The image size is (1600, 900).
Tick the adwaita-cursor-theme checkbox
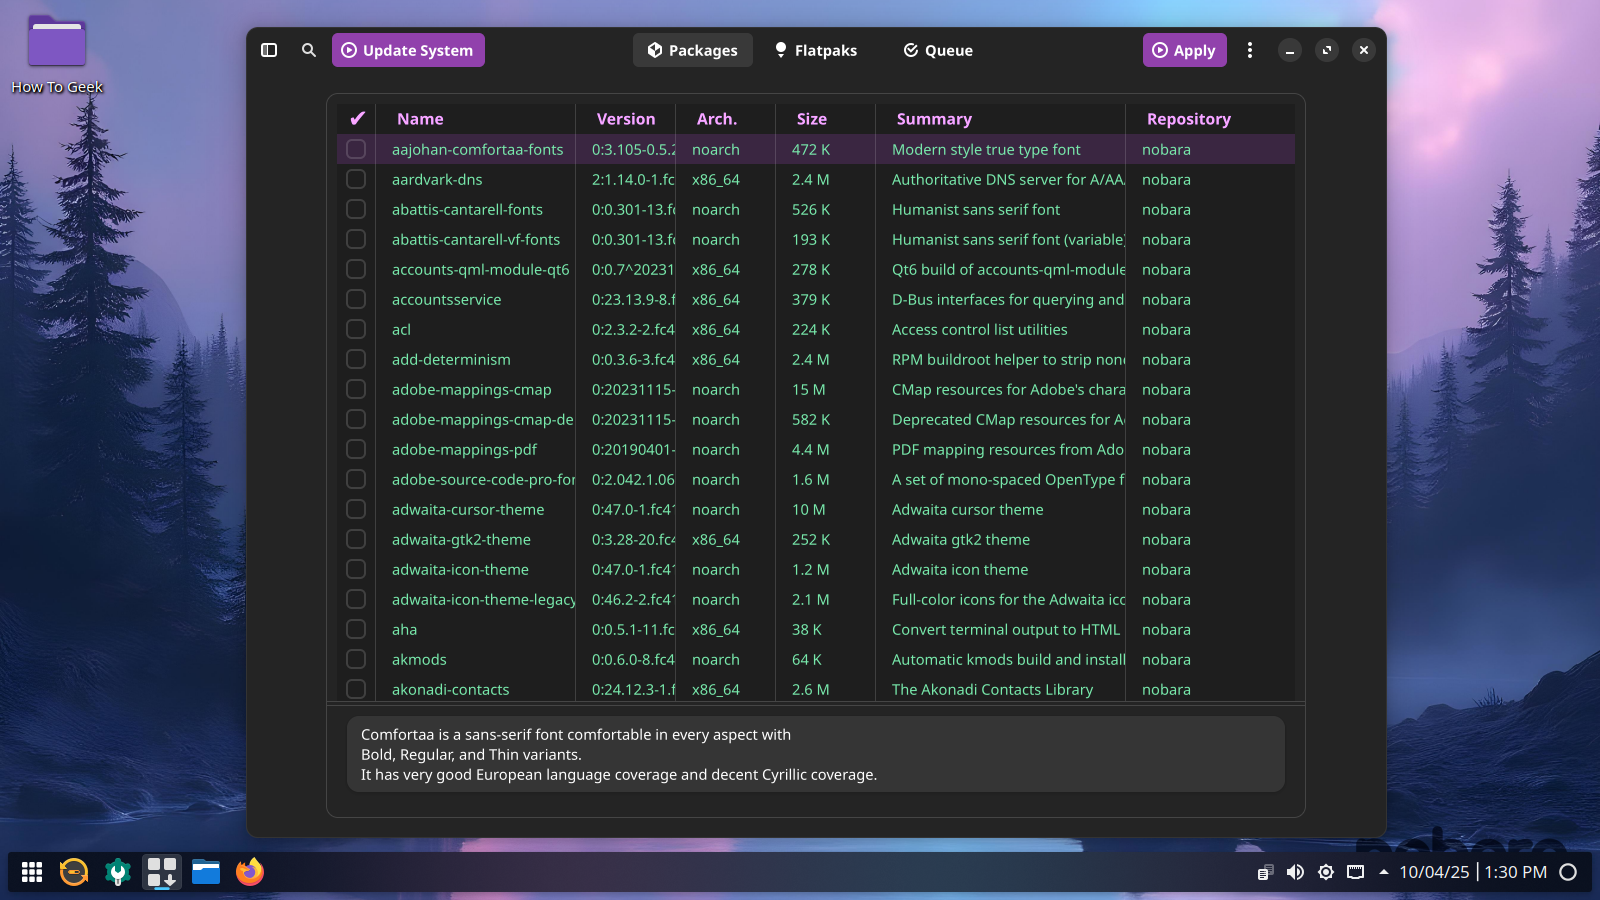pos(356,509)
